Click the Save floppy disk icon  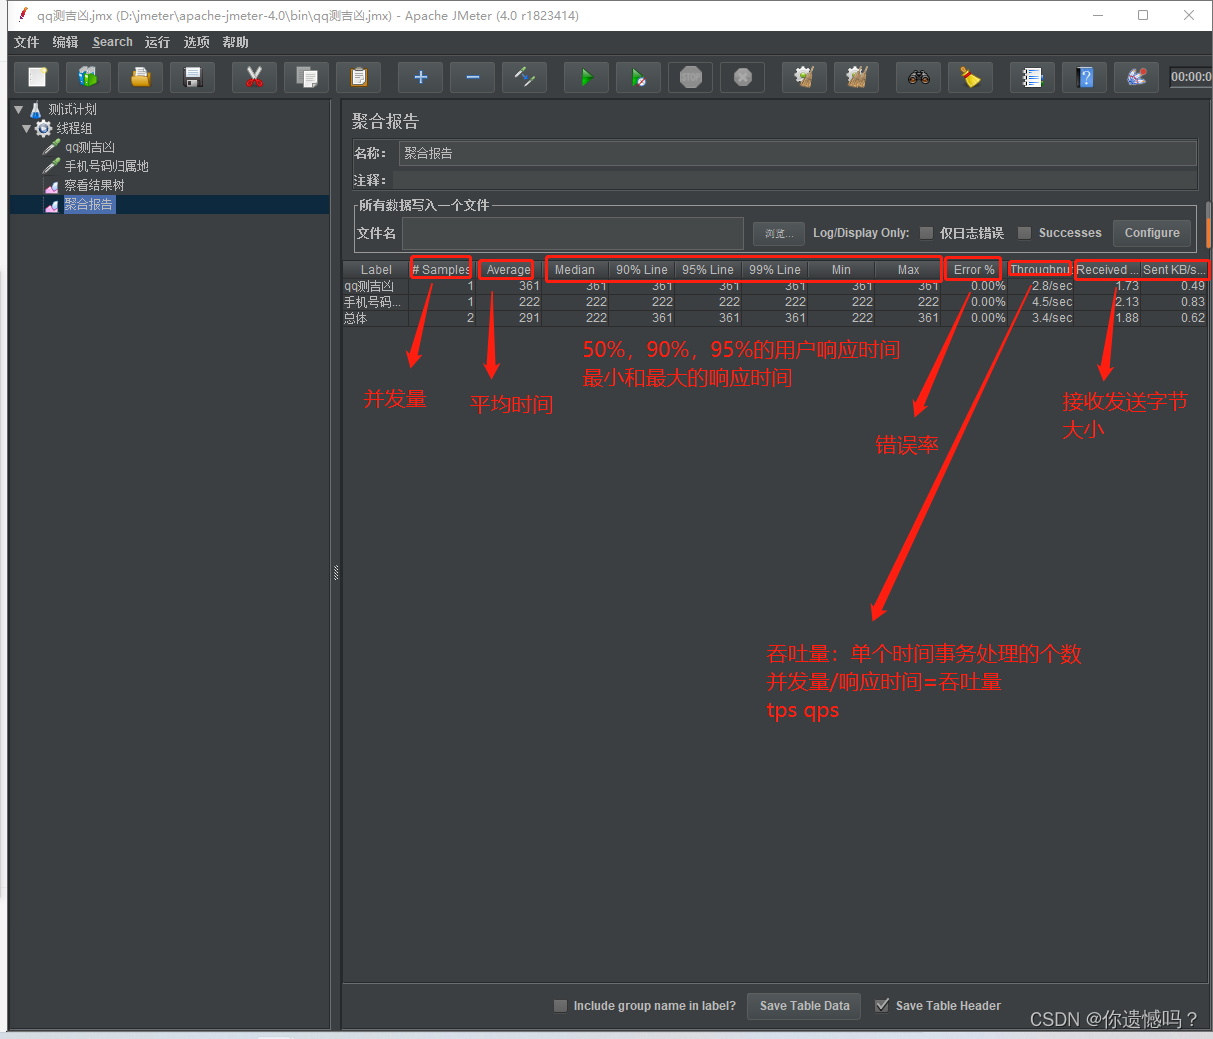click(x=193, y=77)
